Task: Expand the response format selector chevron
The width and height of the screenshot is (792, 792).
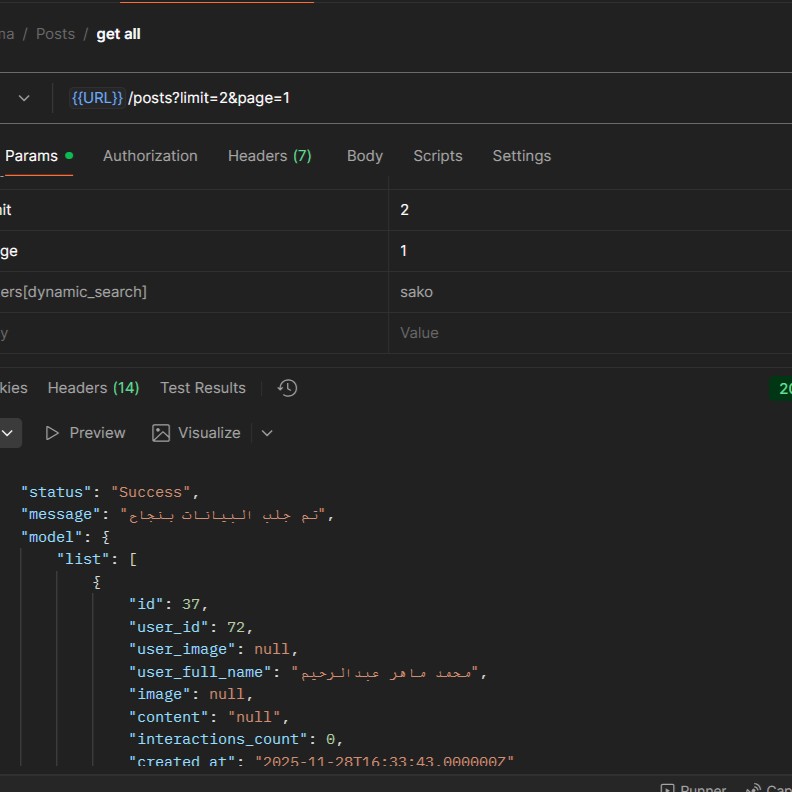Action: point(8,433)
